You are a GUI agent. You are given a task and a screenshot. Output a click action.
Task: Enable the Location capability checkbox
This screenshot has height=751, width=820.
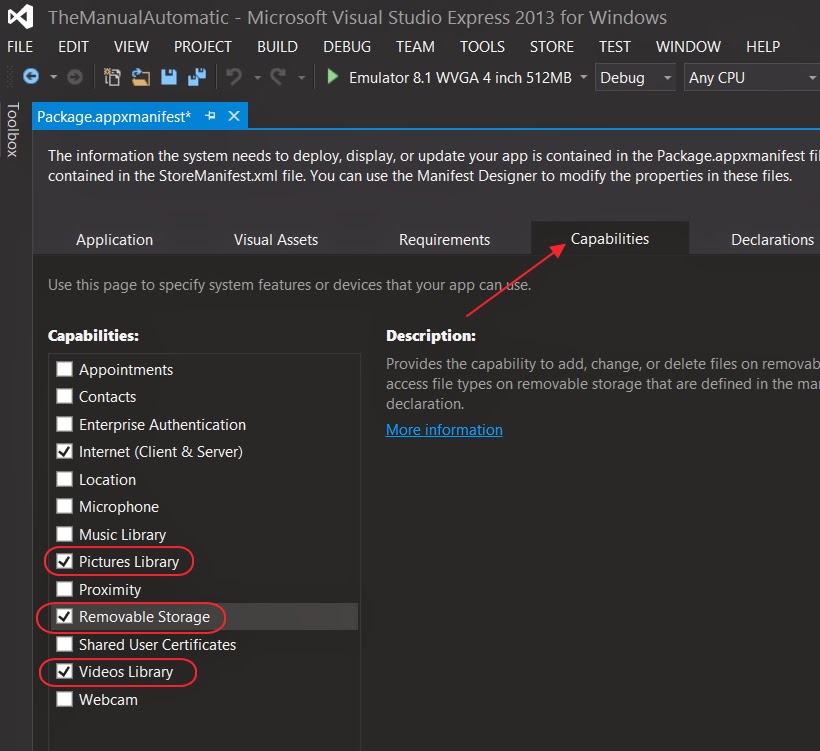click(64, 479)
